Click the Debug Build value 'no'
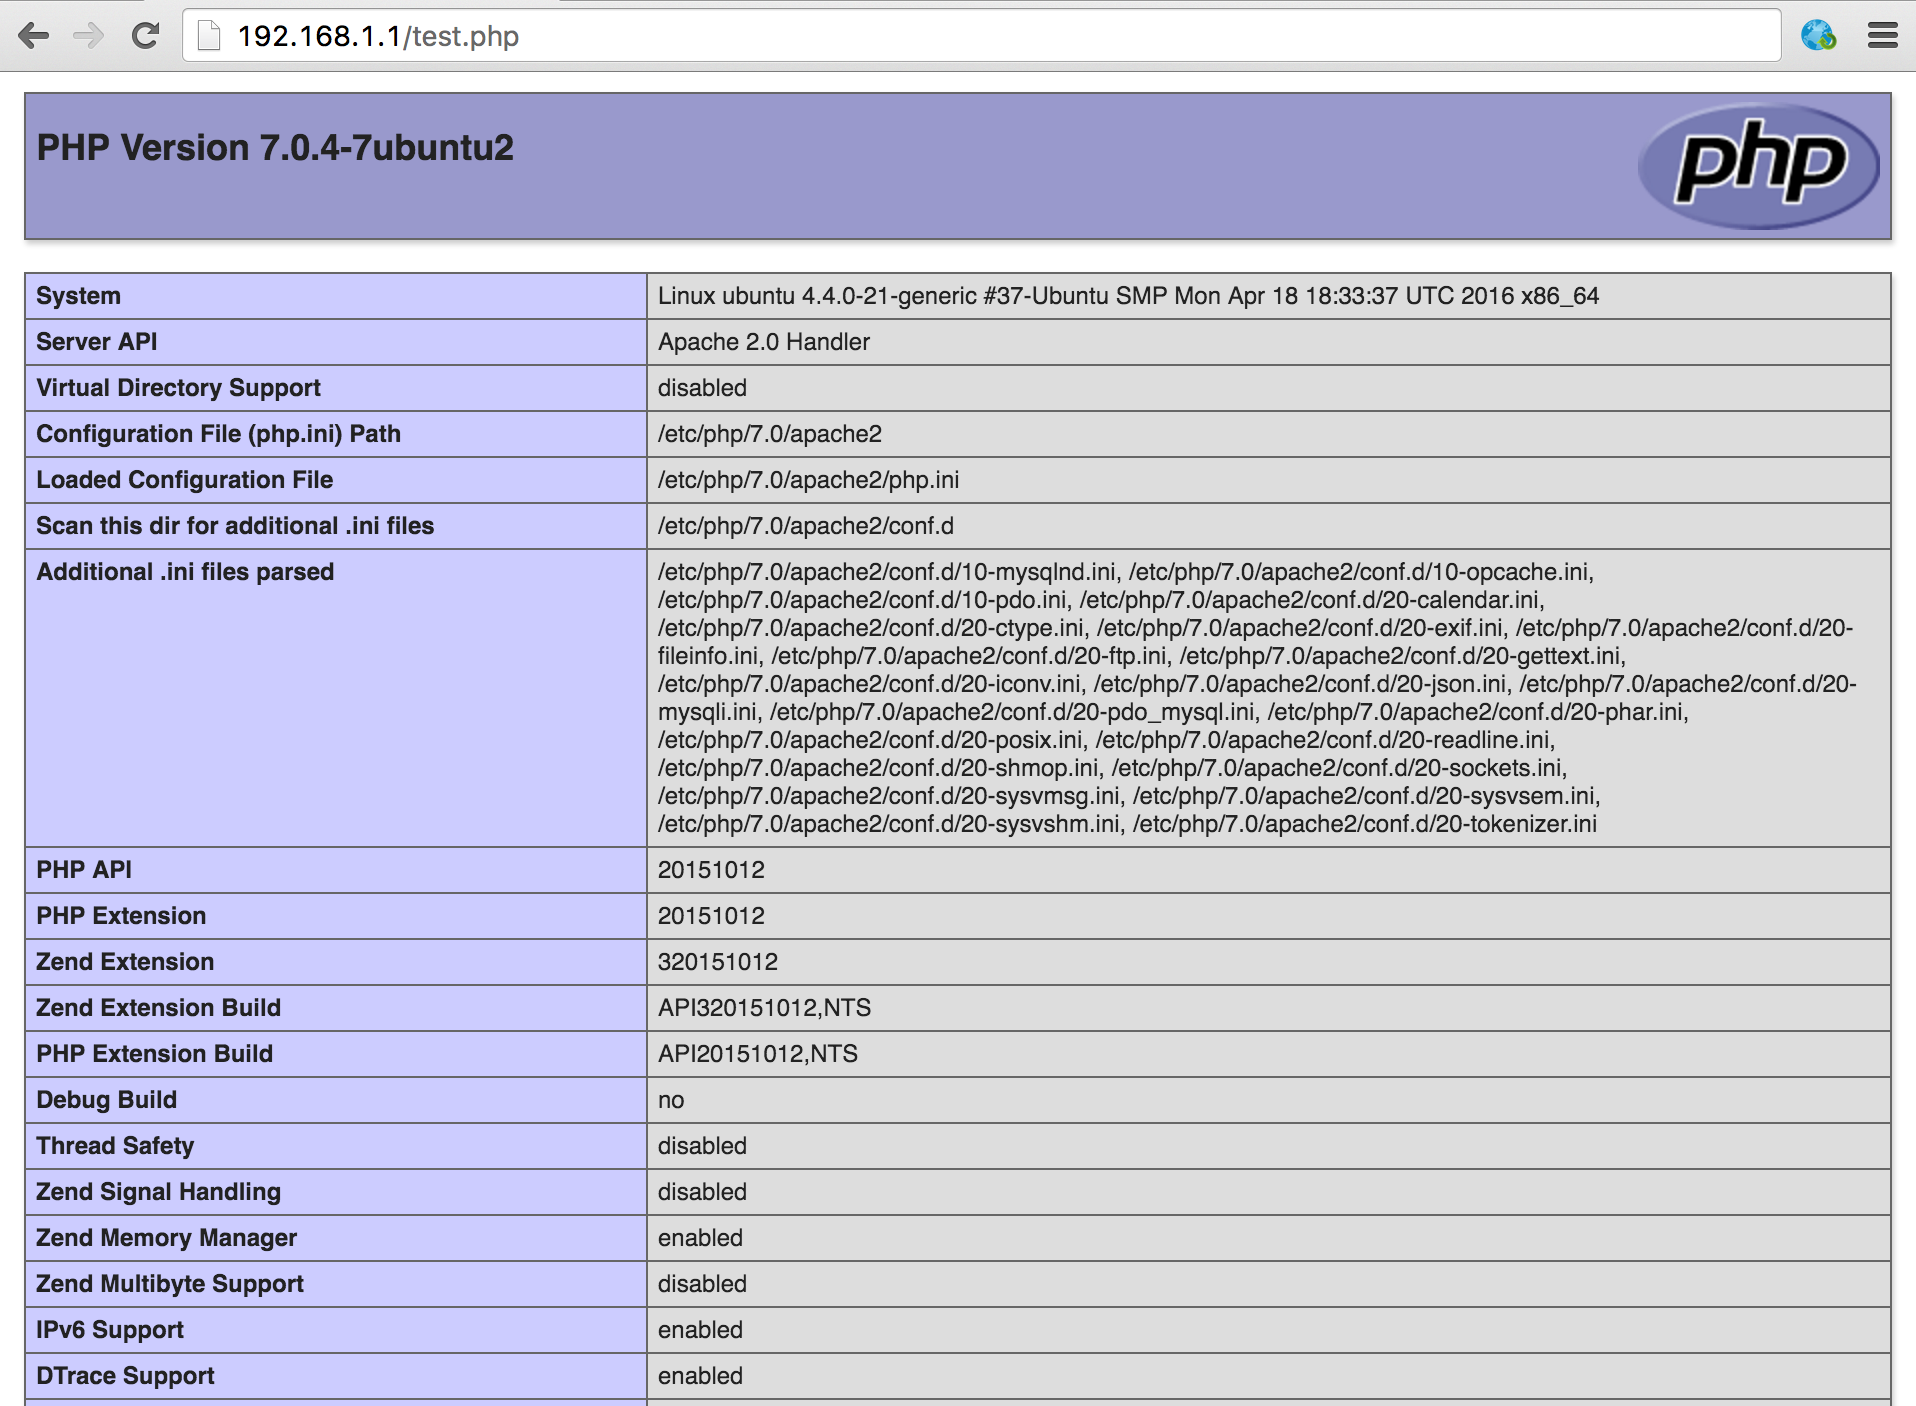The width and height of the screenshot is (1916, 1406). (671, 1100)
